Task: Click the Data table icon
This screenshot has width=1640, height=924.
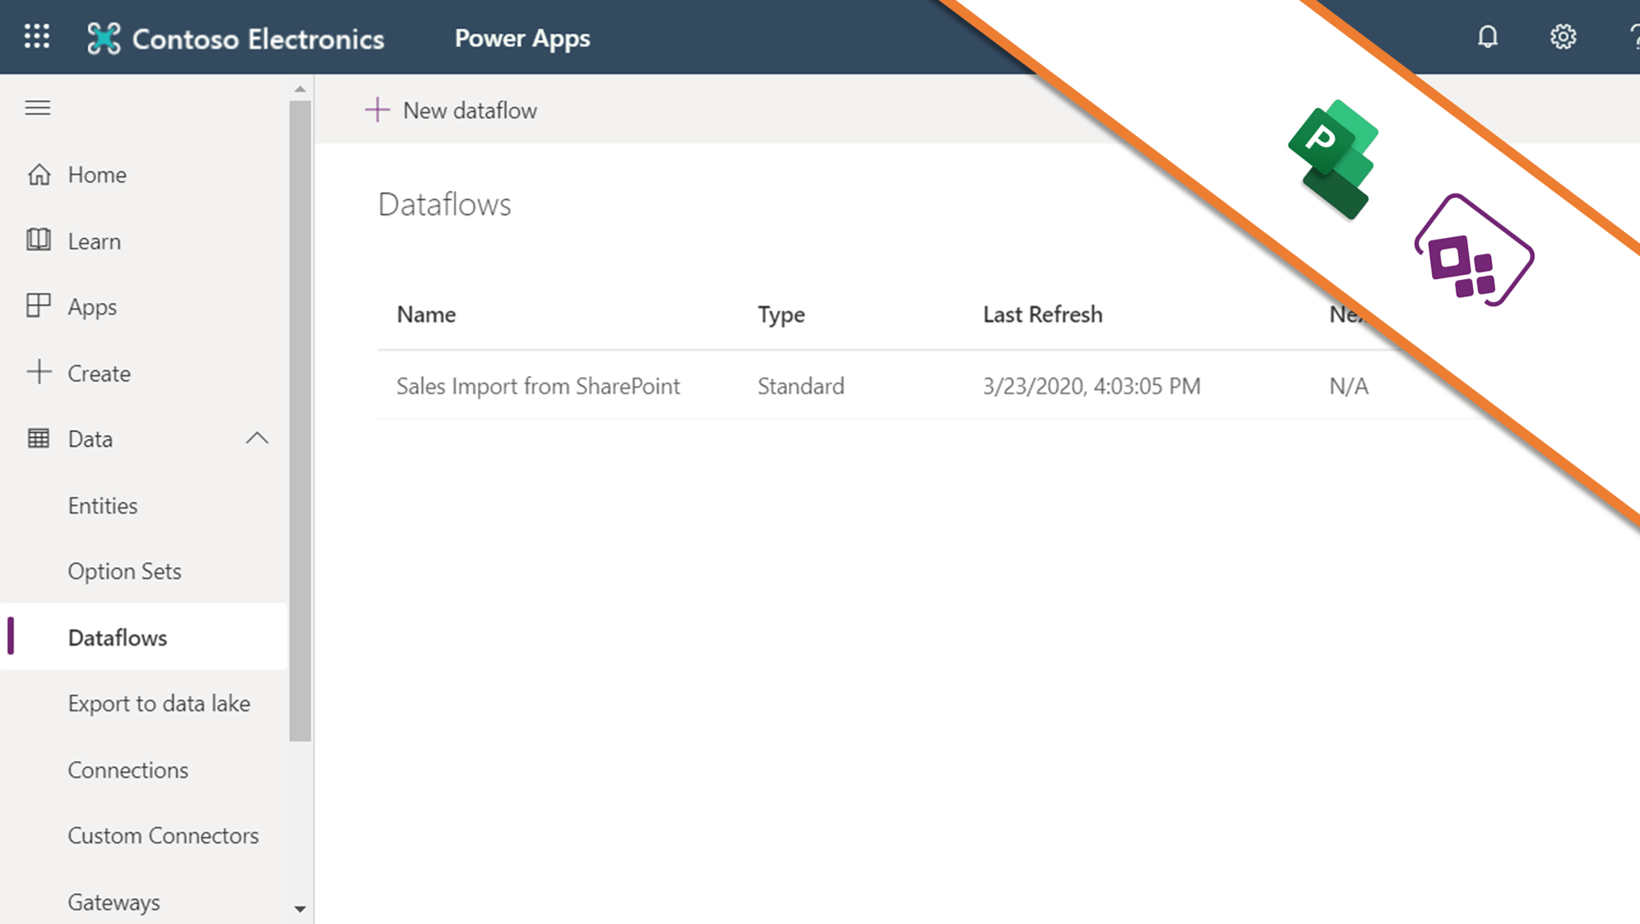Action: click(39, 438)
